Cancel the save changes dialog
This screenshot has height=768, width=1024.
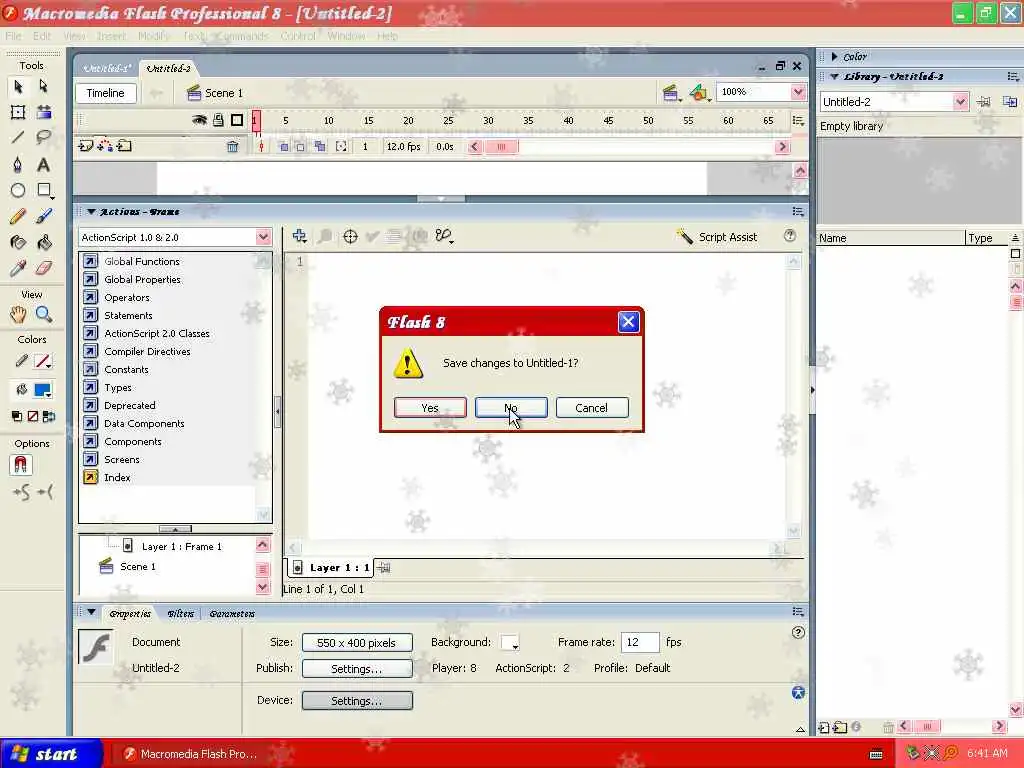[x=592, y=408]
